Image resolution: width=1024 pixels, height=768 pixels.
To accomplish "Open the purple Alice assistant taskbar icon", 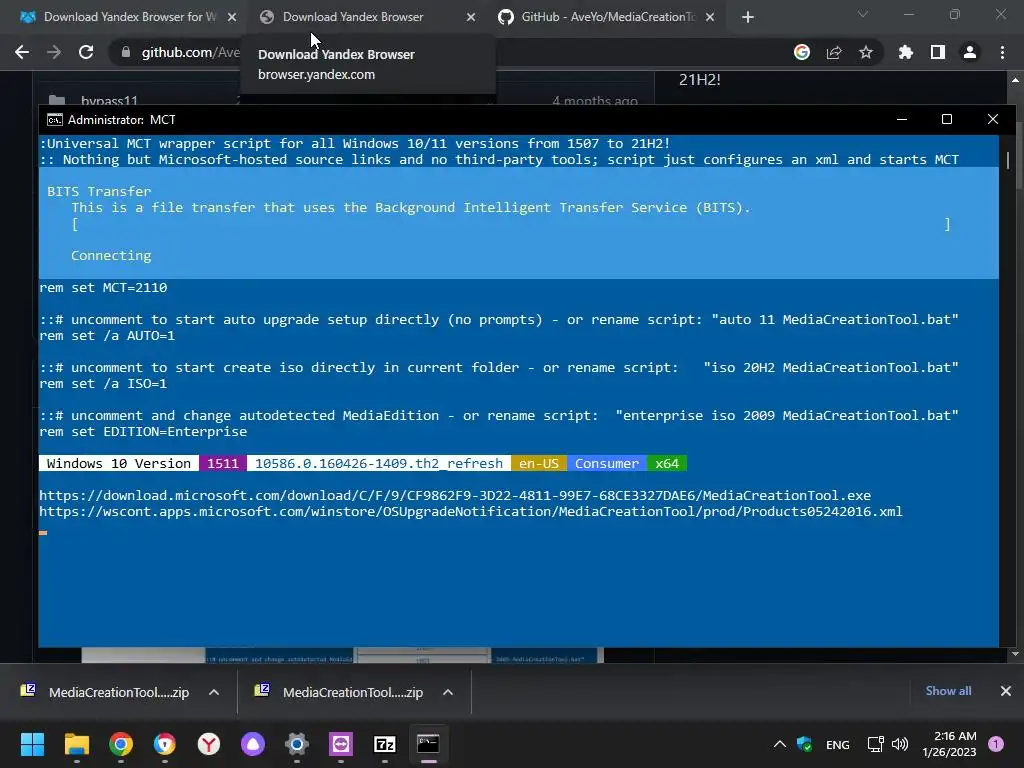I will [253, 744].
